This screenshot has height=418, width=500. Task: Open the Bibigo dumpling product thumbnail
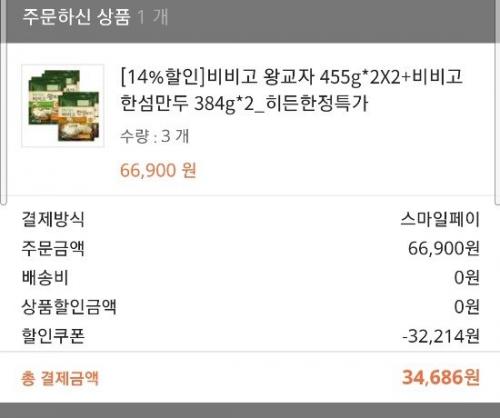(63, 106)
